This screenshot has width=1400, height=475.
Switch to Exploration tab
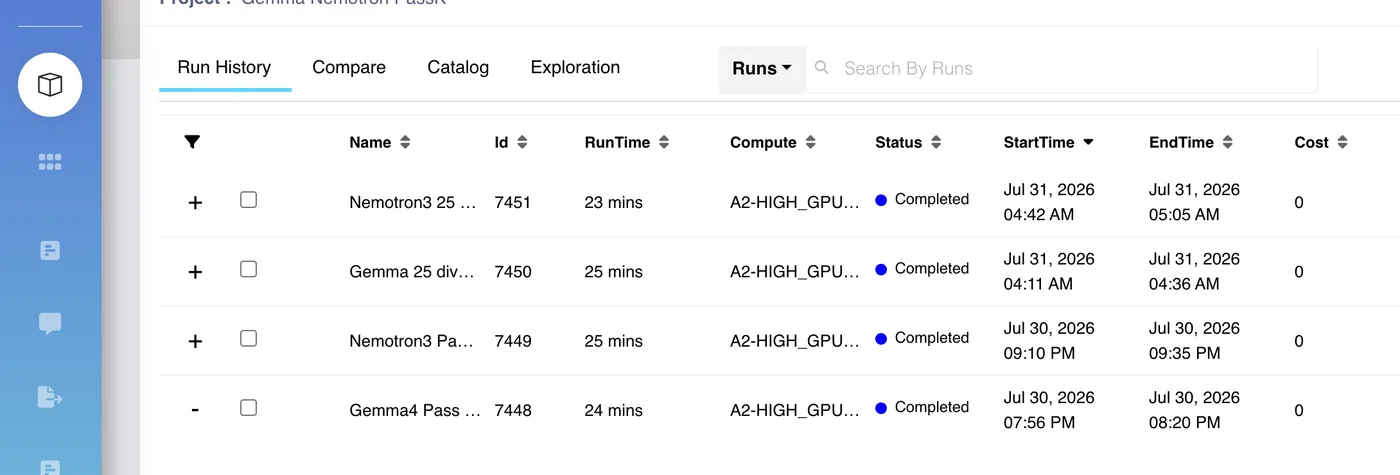(575, 67)
